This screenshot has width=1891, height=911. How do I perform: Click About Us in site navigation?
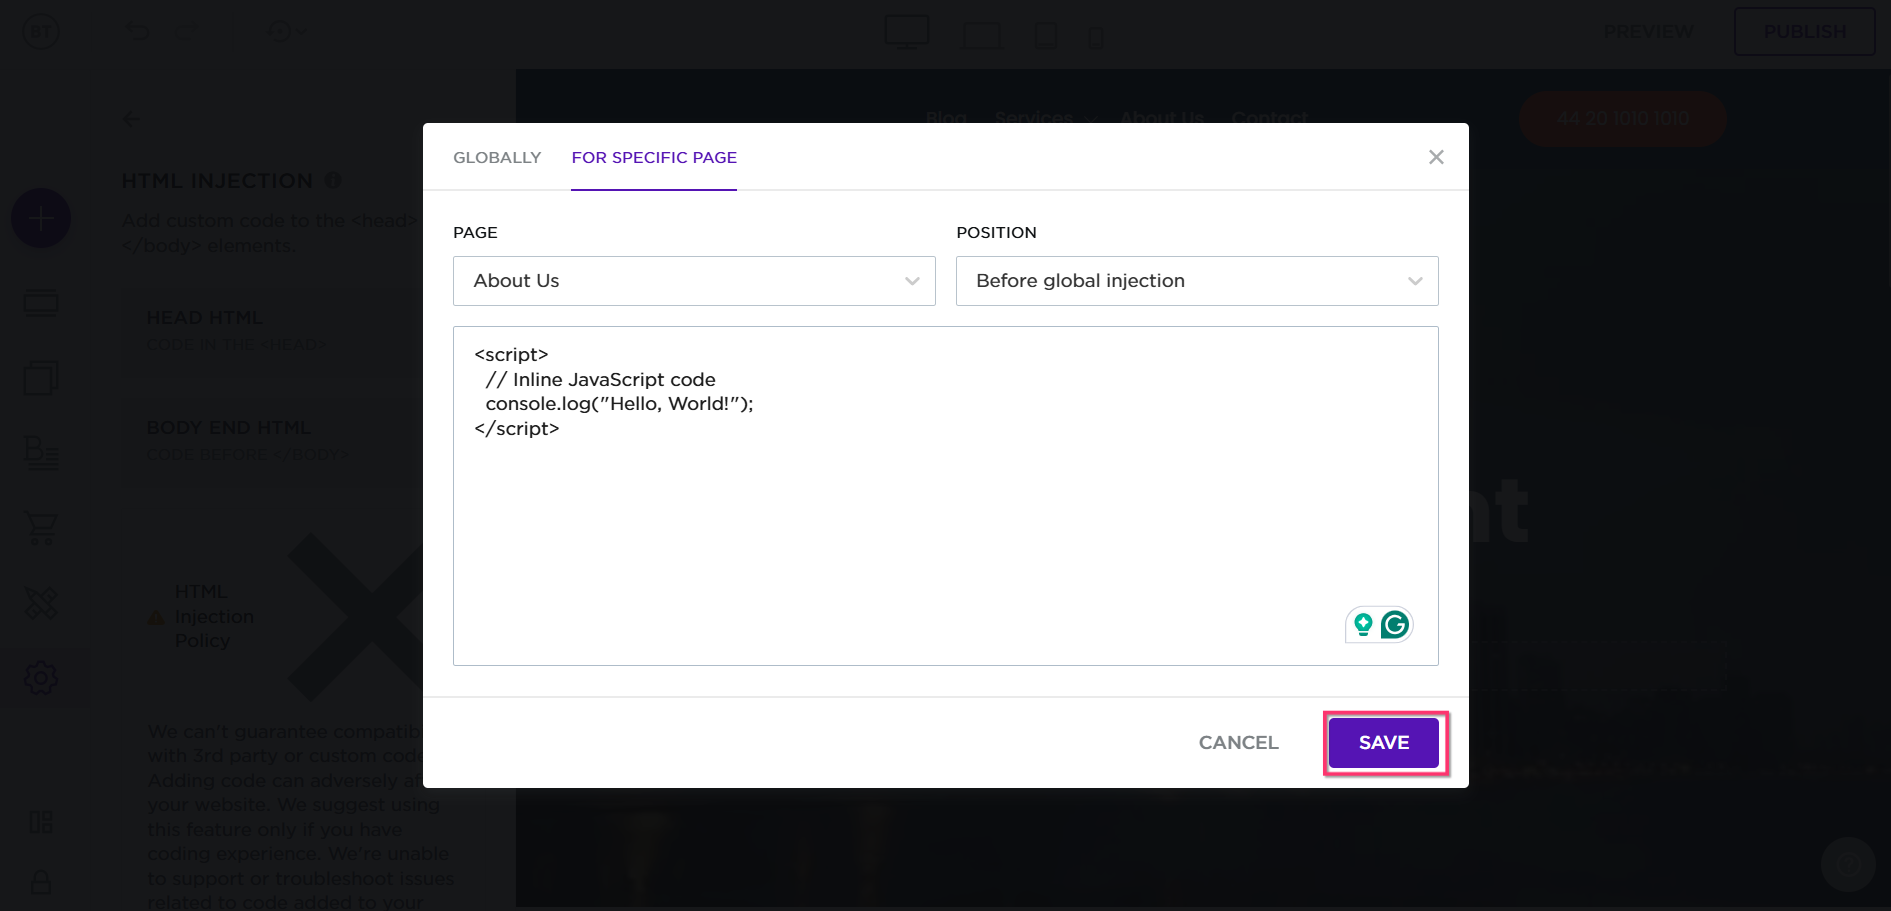[x=1162, y=118]
